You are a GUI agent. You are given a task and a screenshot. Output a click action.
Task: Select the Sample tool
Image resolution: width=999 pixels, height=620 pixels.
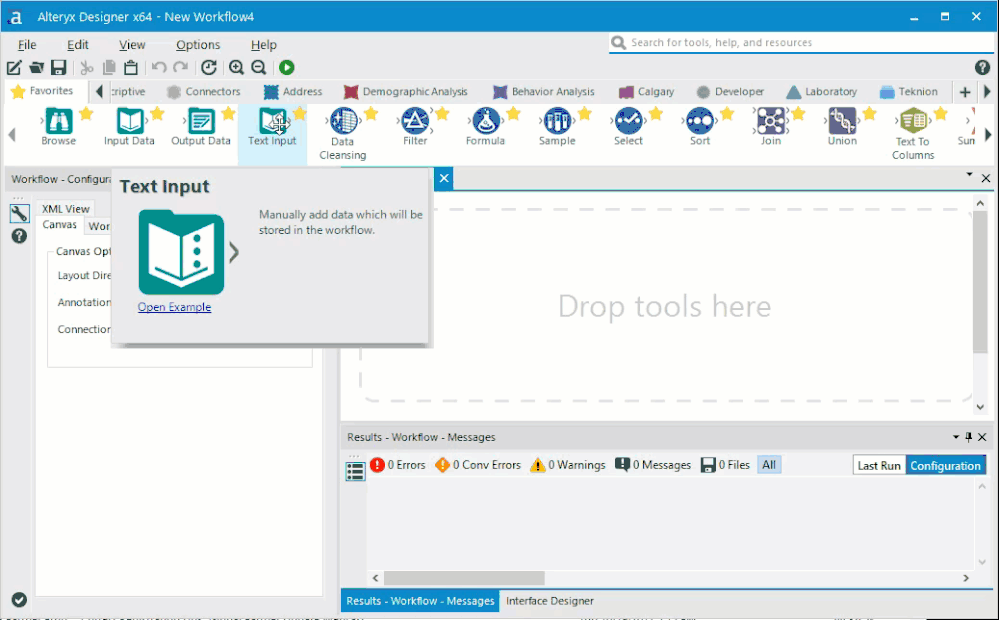[x=557, y=121]
